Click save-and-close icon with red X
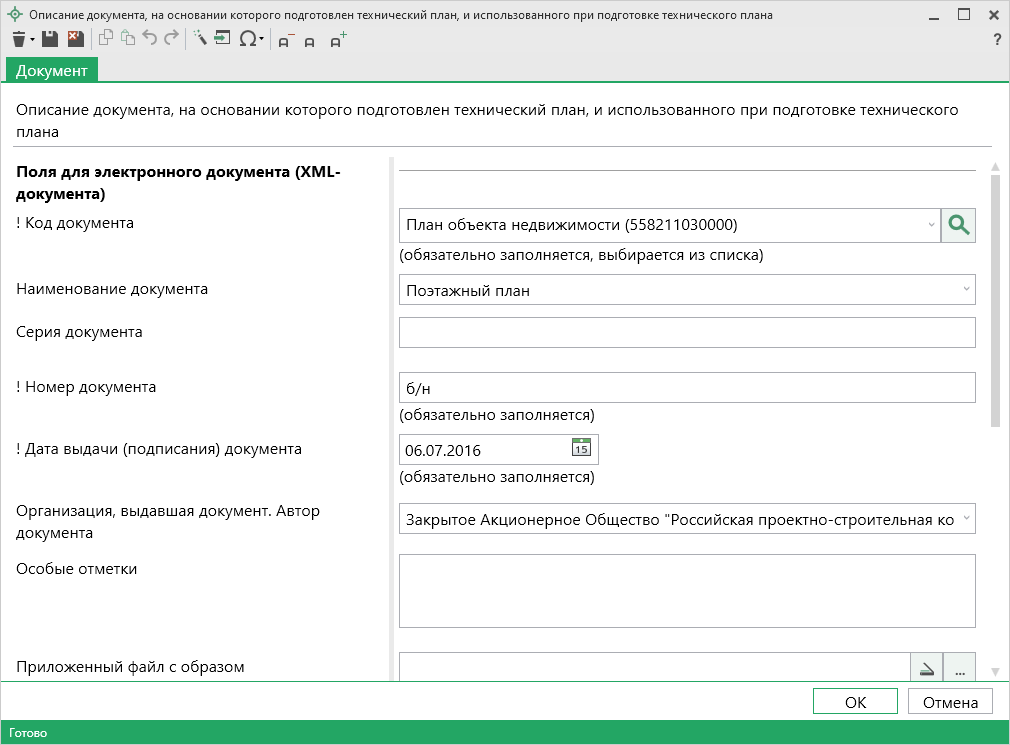This screenshot has width=1010, height=745. [75, 39]
